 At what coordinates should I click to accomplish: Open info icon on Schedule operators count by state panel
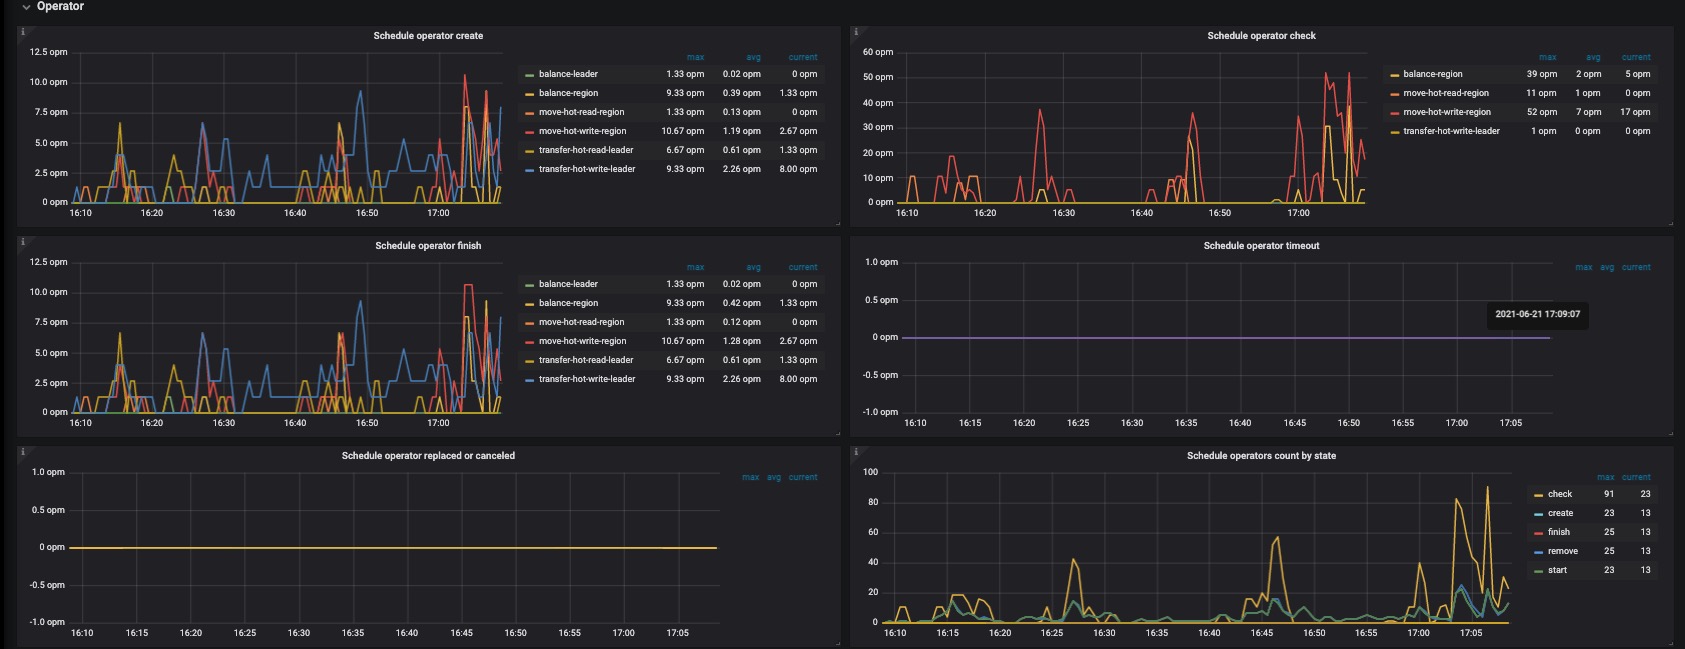click(856, 452)
